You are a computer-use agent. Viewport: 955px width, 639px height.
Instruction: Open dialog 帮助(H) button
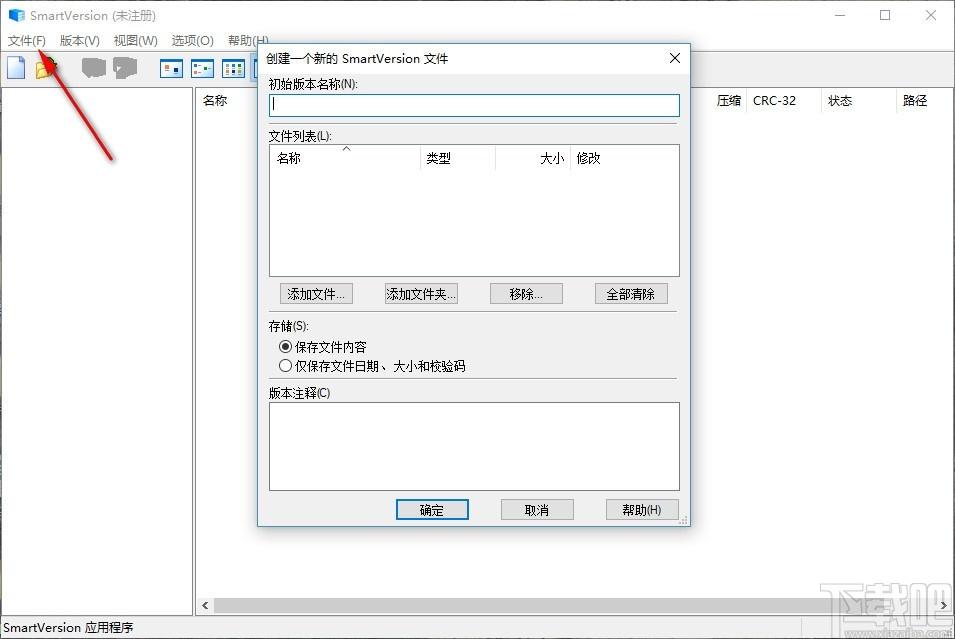point(642,509)
